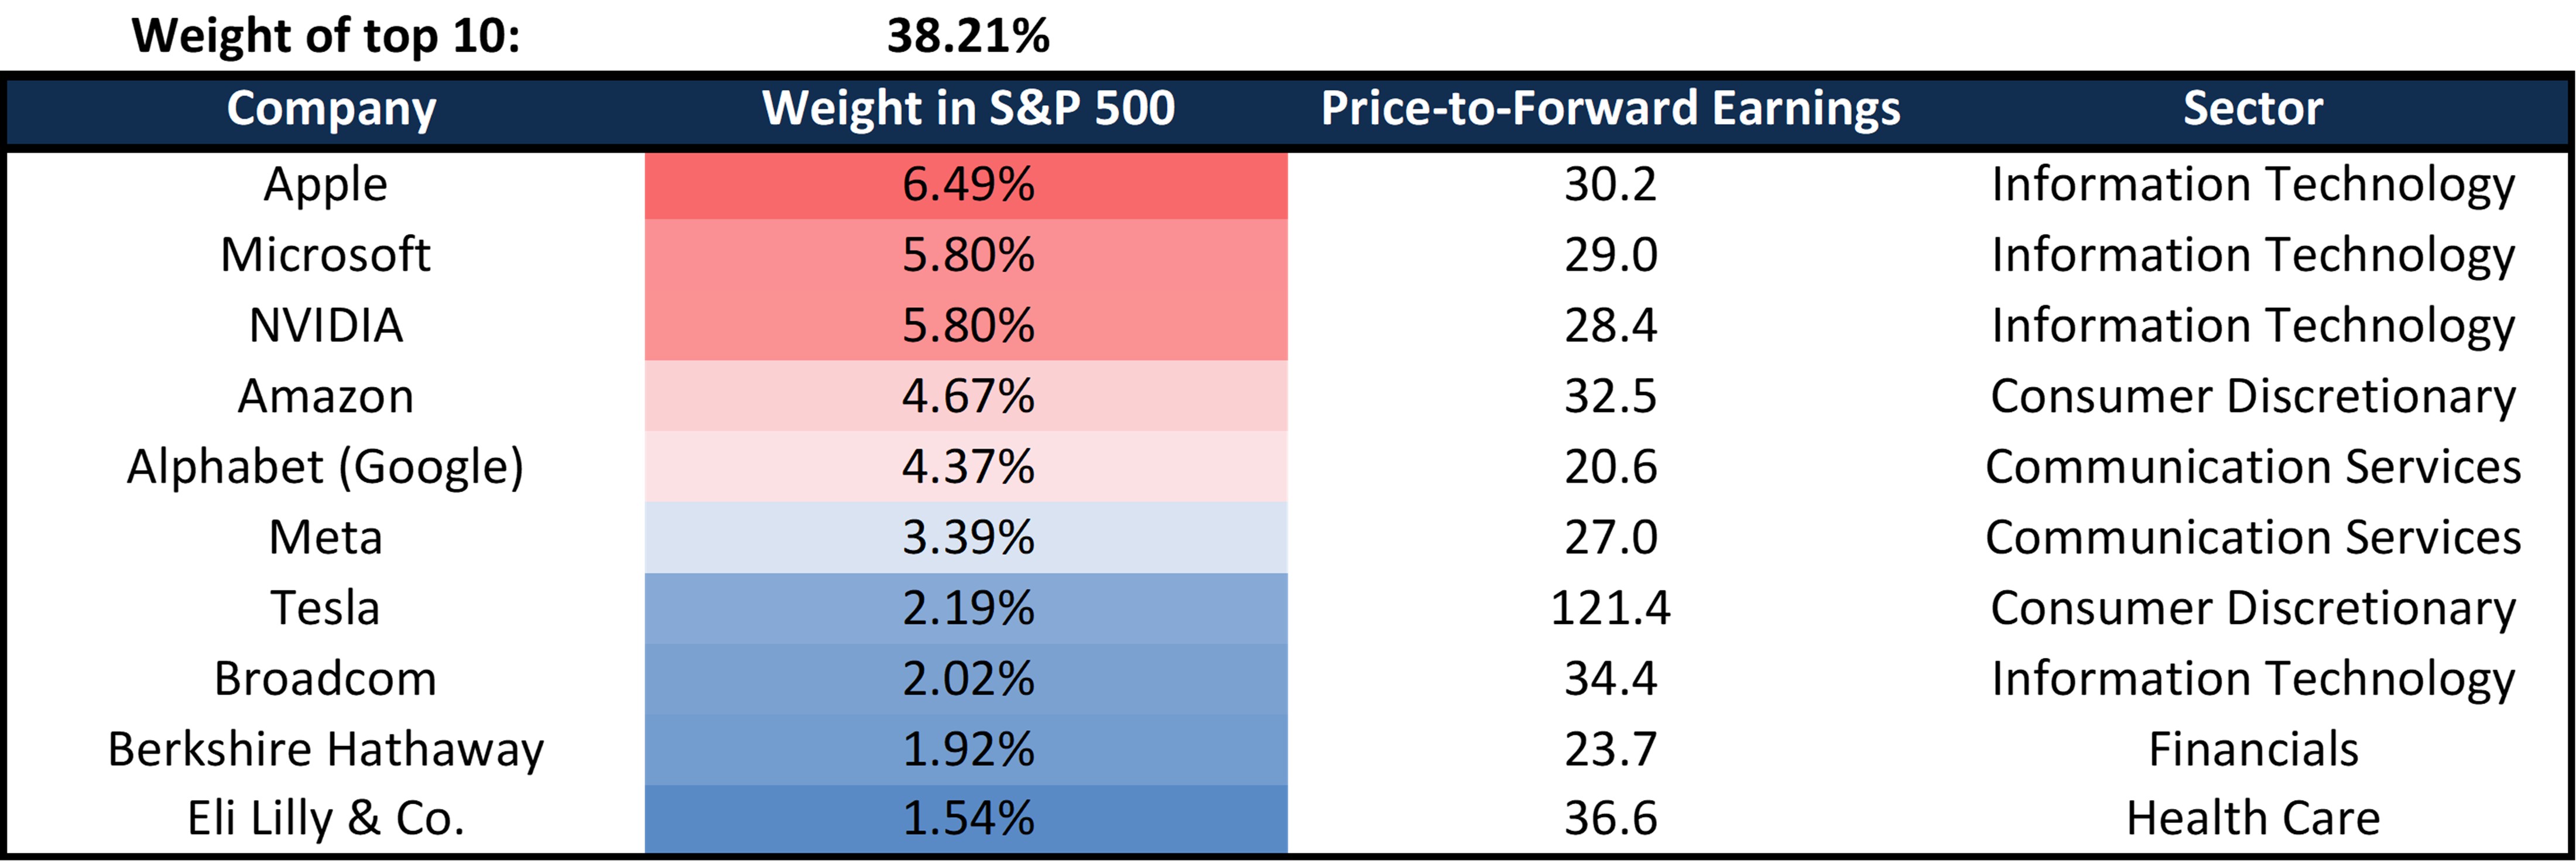Click the Price-to-Forward Earnings column header
2576x861 pixels.
pos(1610,109)
